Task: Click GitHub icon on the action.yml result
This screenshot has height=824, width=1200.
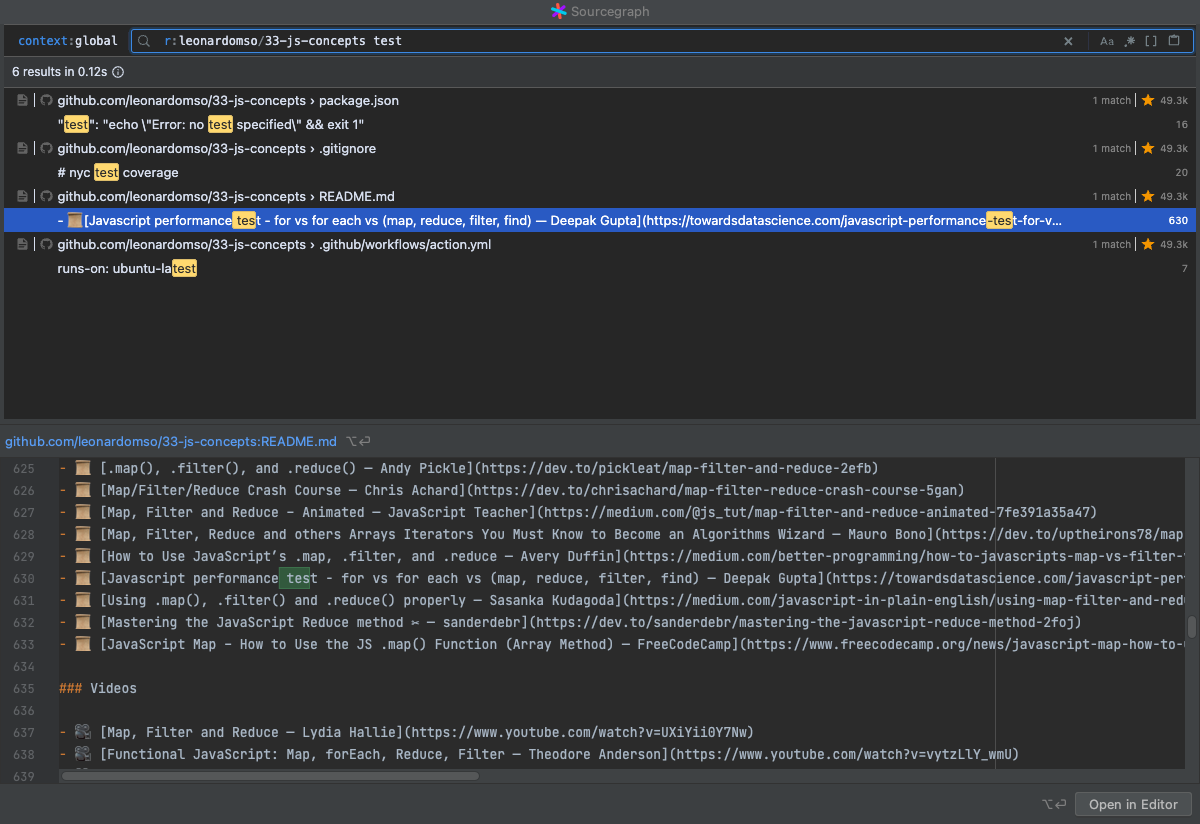Action: pyautogui.click(x=46, y=244)
